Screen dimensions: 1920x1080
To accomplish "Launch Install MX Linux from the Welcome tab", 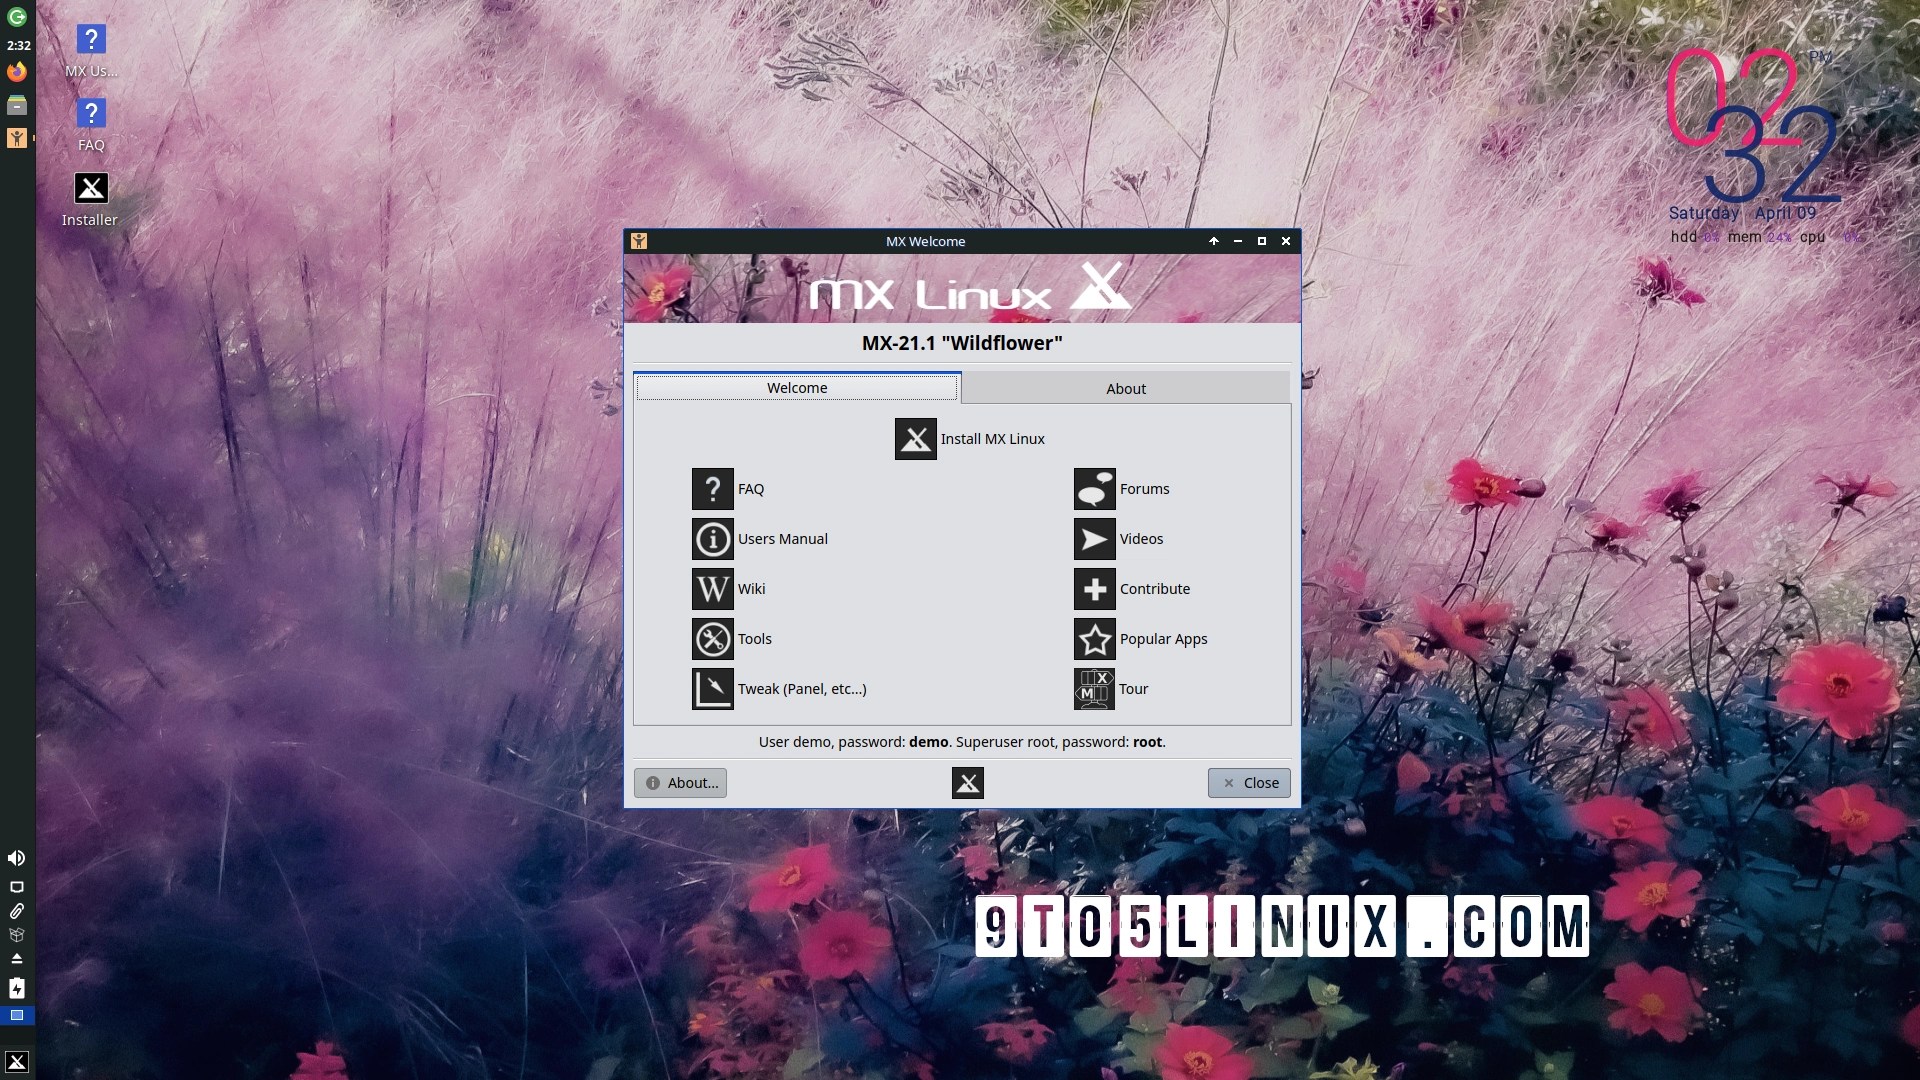I will pos(969,439).
